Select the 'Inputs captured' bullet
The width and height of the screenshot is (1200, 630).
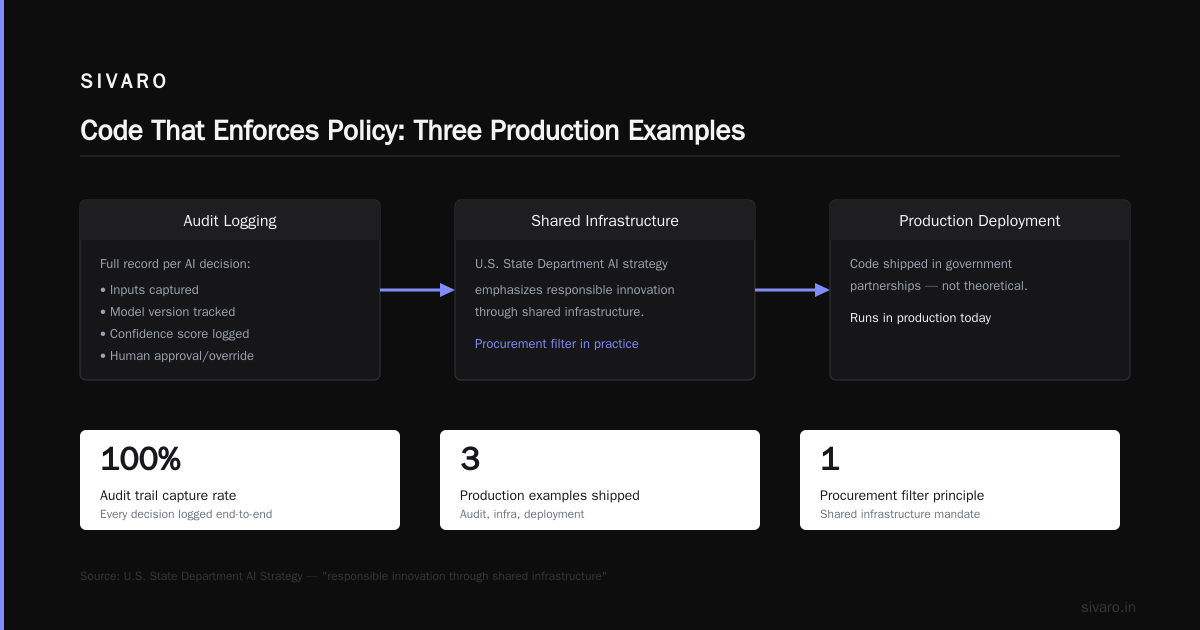click(149, 290)
